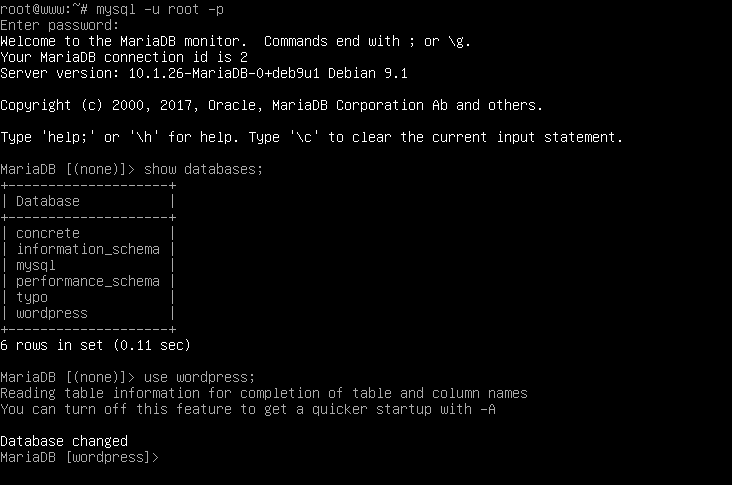The width and height of the screenshot is (732, 485).
Task: Click the 'typo' database row
Action: [x=31, y=297]
